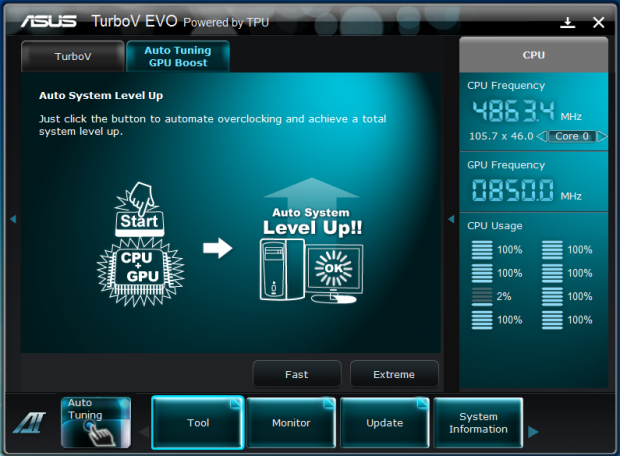The height and width of the screenshot is (456, 620).
Task: Click the Core 0 selector label
Action: tap(572, 136)
